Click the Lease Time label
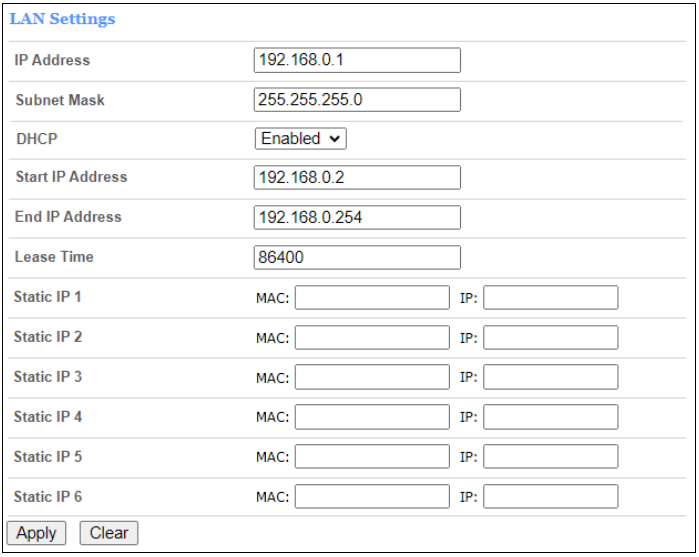699x557 pixels. coord(54,257)
